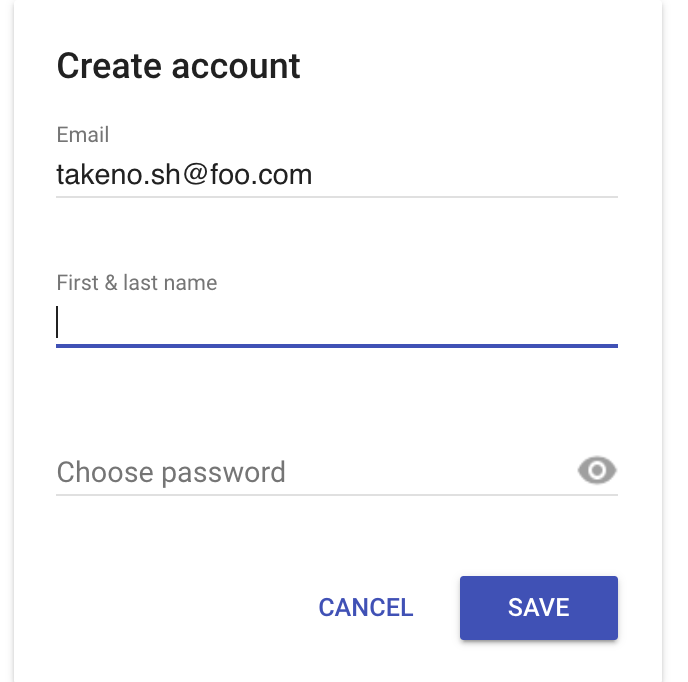Click the 'foo.com' part of the email
This screenshot has height=682, width=688.
tap(261, 175)
